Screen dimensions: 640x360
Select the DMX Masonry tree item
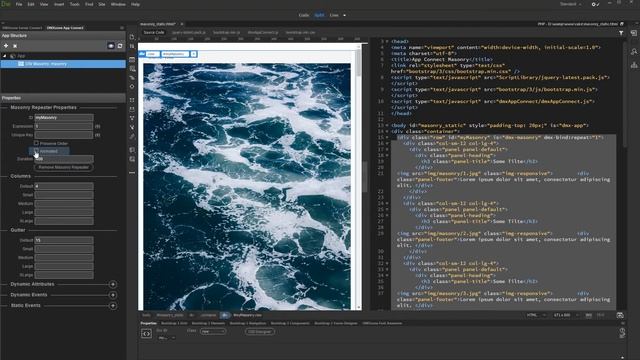(x=63, y=64)
